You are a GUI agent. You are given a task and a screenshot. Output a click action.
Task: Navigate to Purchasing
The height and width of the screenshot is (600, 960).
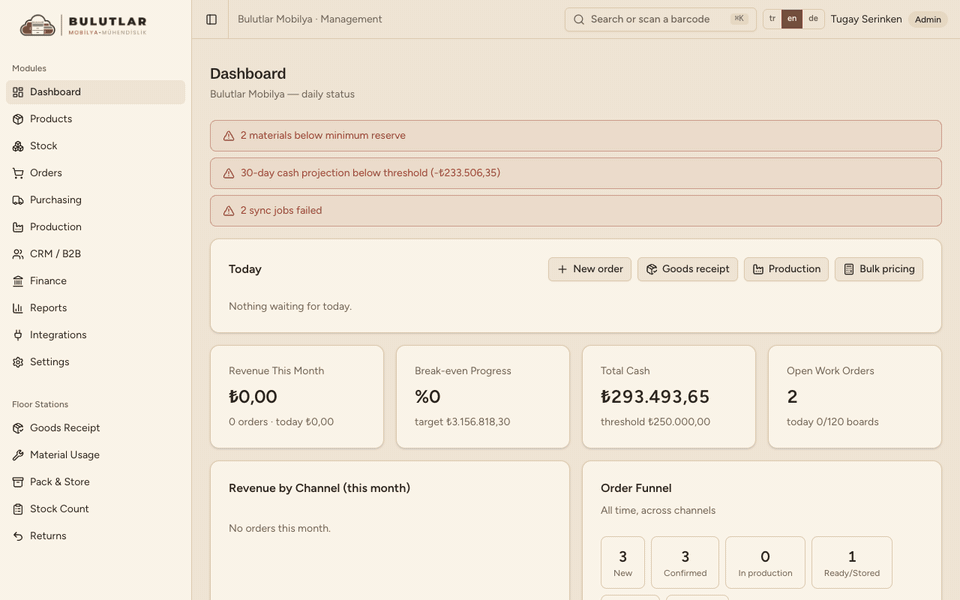(x=96, y=200)
